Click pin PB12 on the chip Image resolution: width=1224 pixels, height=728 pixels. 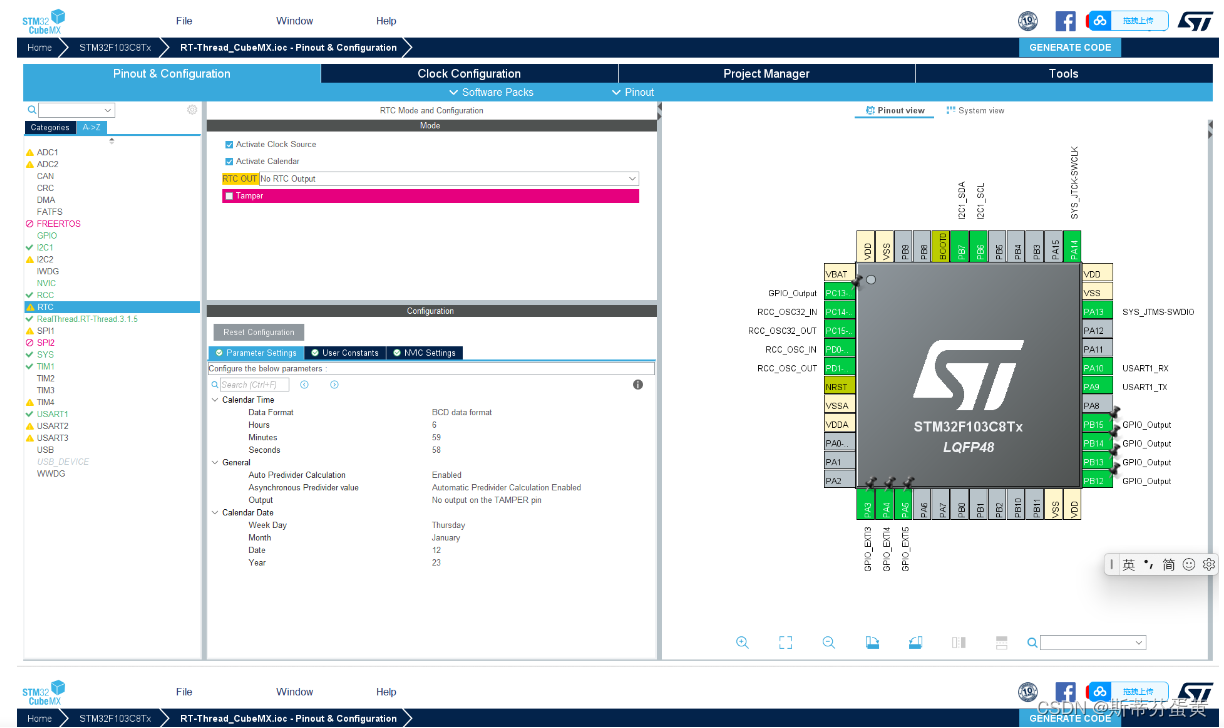1097,481
